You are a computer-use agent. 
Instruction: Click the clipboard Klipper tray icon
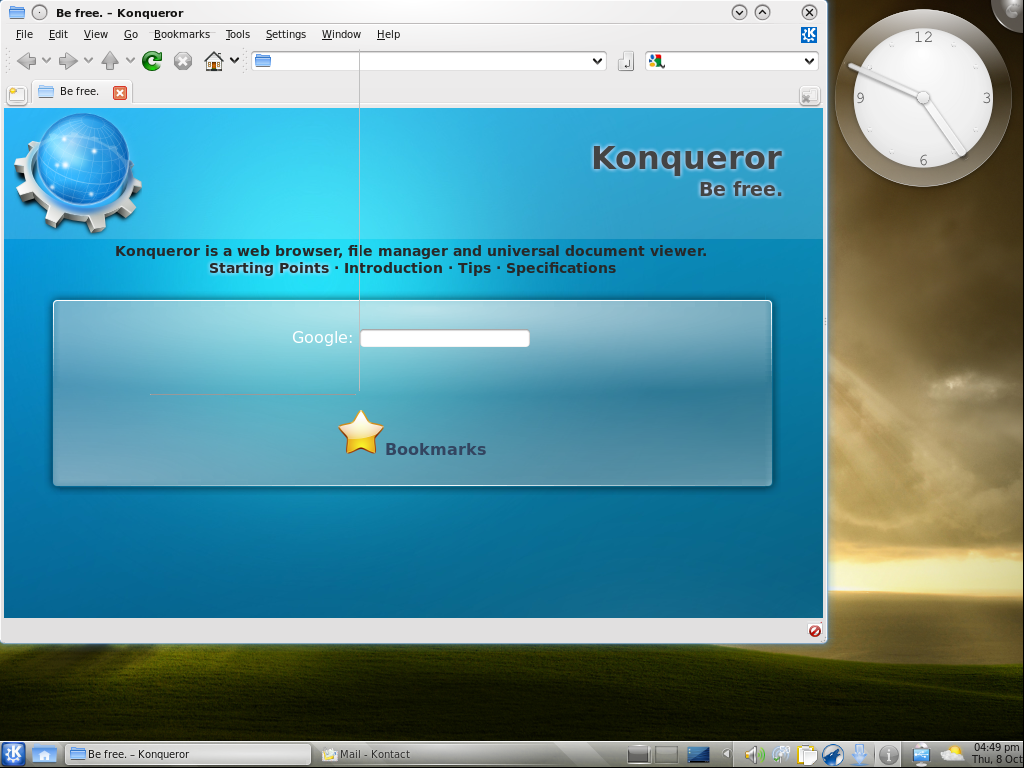pos(807,755)
